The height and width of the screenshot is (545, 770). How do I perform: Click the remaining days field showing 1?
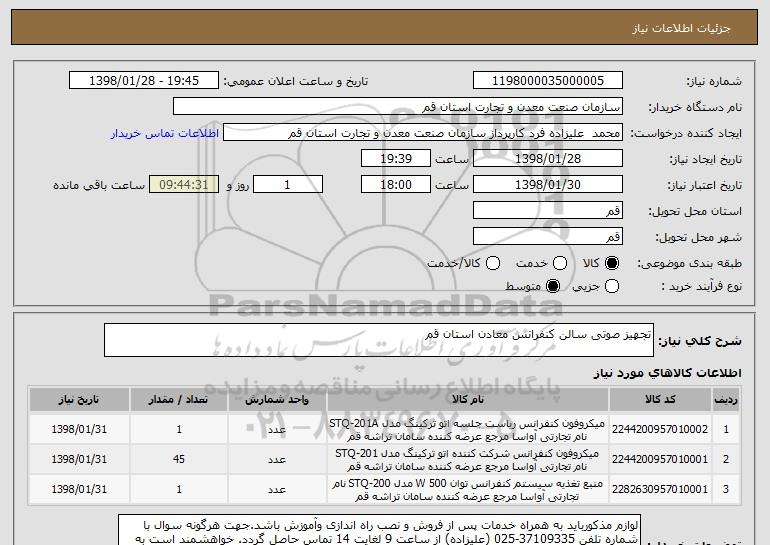pos(288,185)
